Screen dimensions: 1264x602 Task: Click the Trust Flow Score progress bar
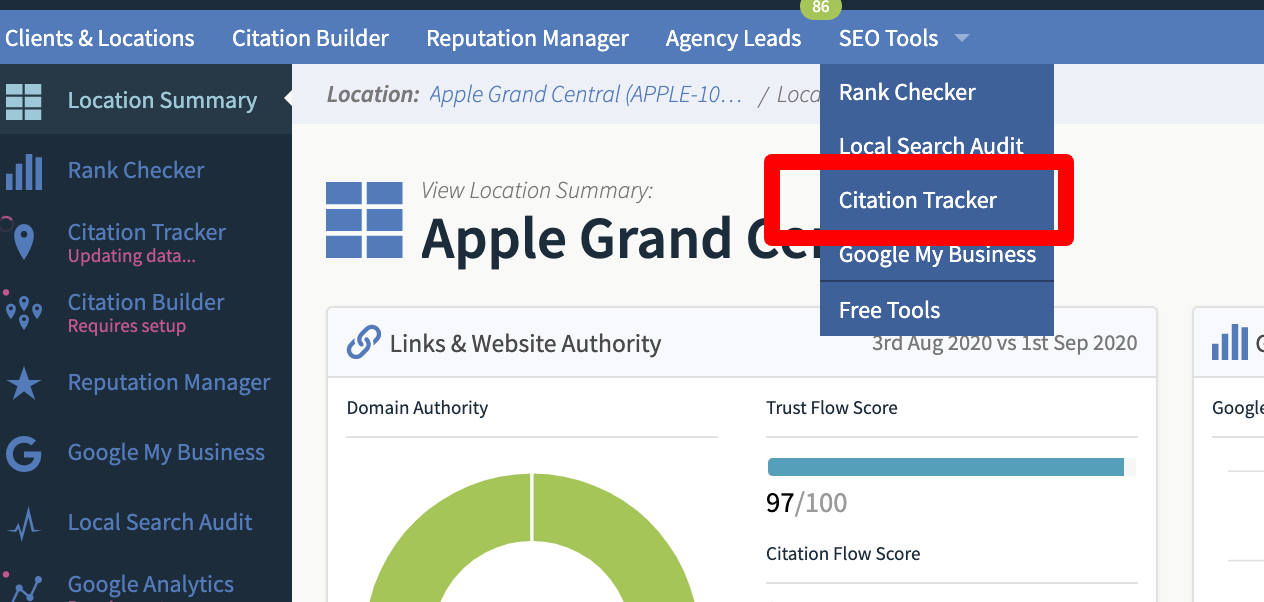pyautogui.click(x=951, y=467)
